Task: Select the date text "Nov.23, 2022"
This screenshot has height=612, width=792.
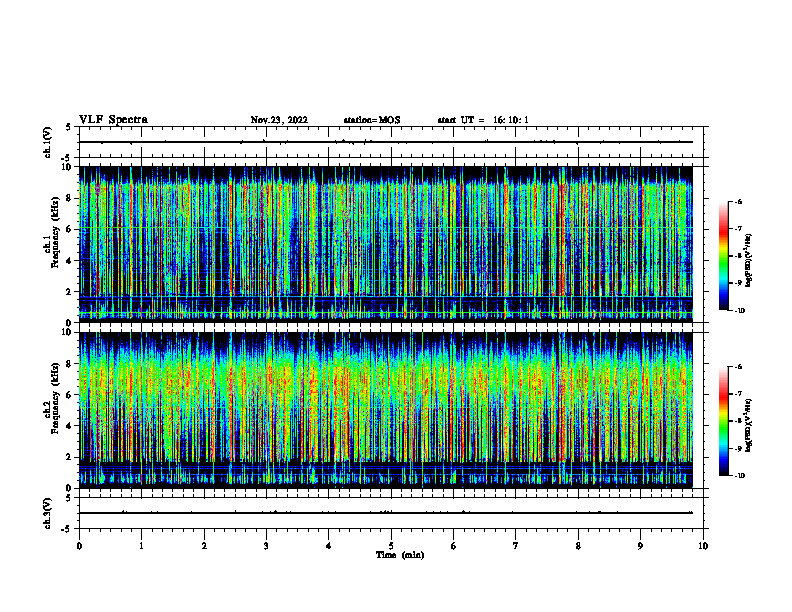Action: [x=279, y=120]
